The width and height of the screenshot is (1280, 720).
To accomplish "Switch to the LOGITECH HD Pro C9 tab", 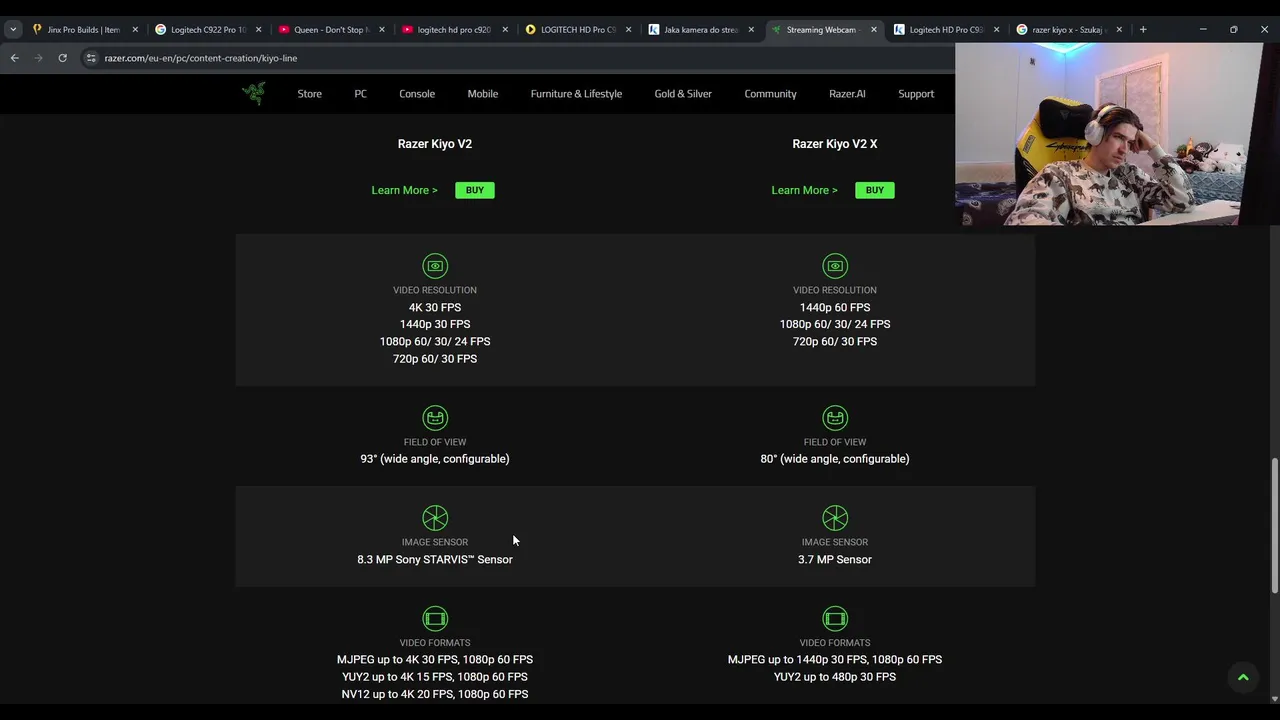I will (x=575, y=30).
